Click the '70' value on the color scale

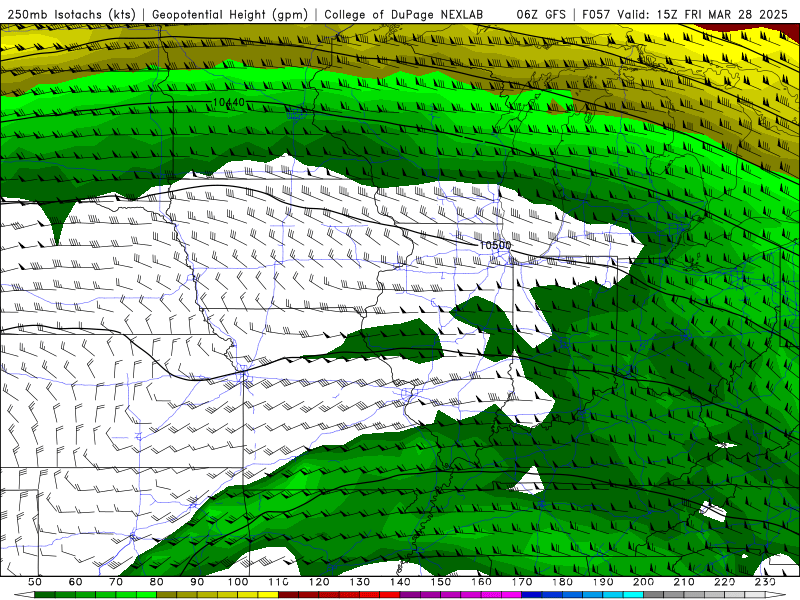point(116,582)
